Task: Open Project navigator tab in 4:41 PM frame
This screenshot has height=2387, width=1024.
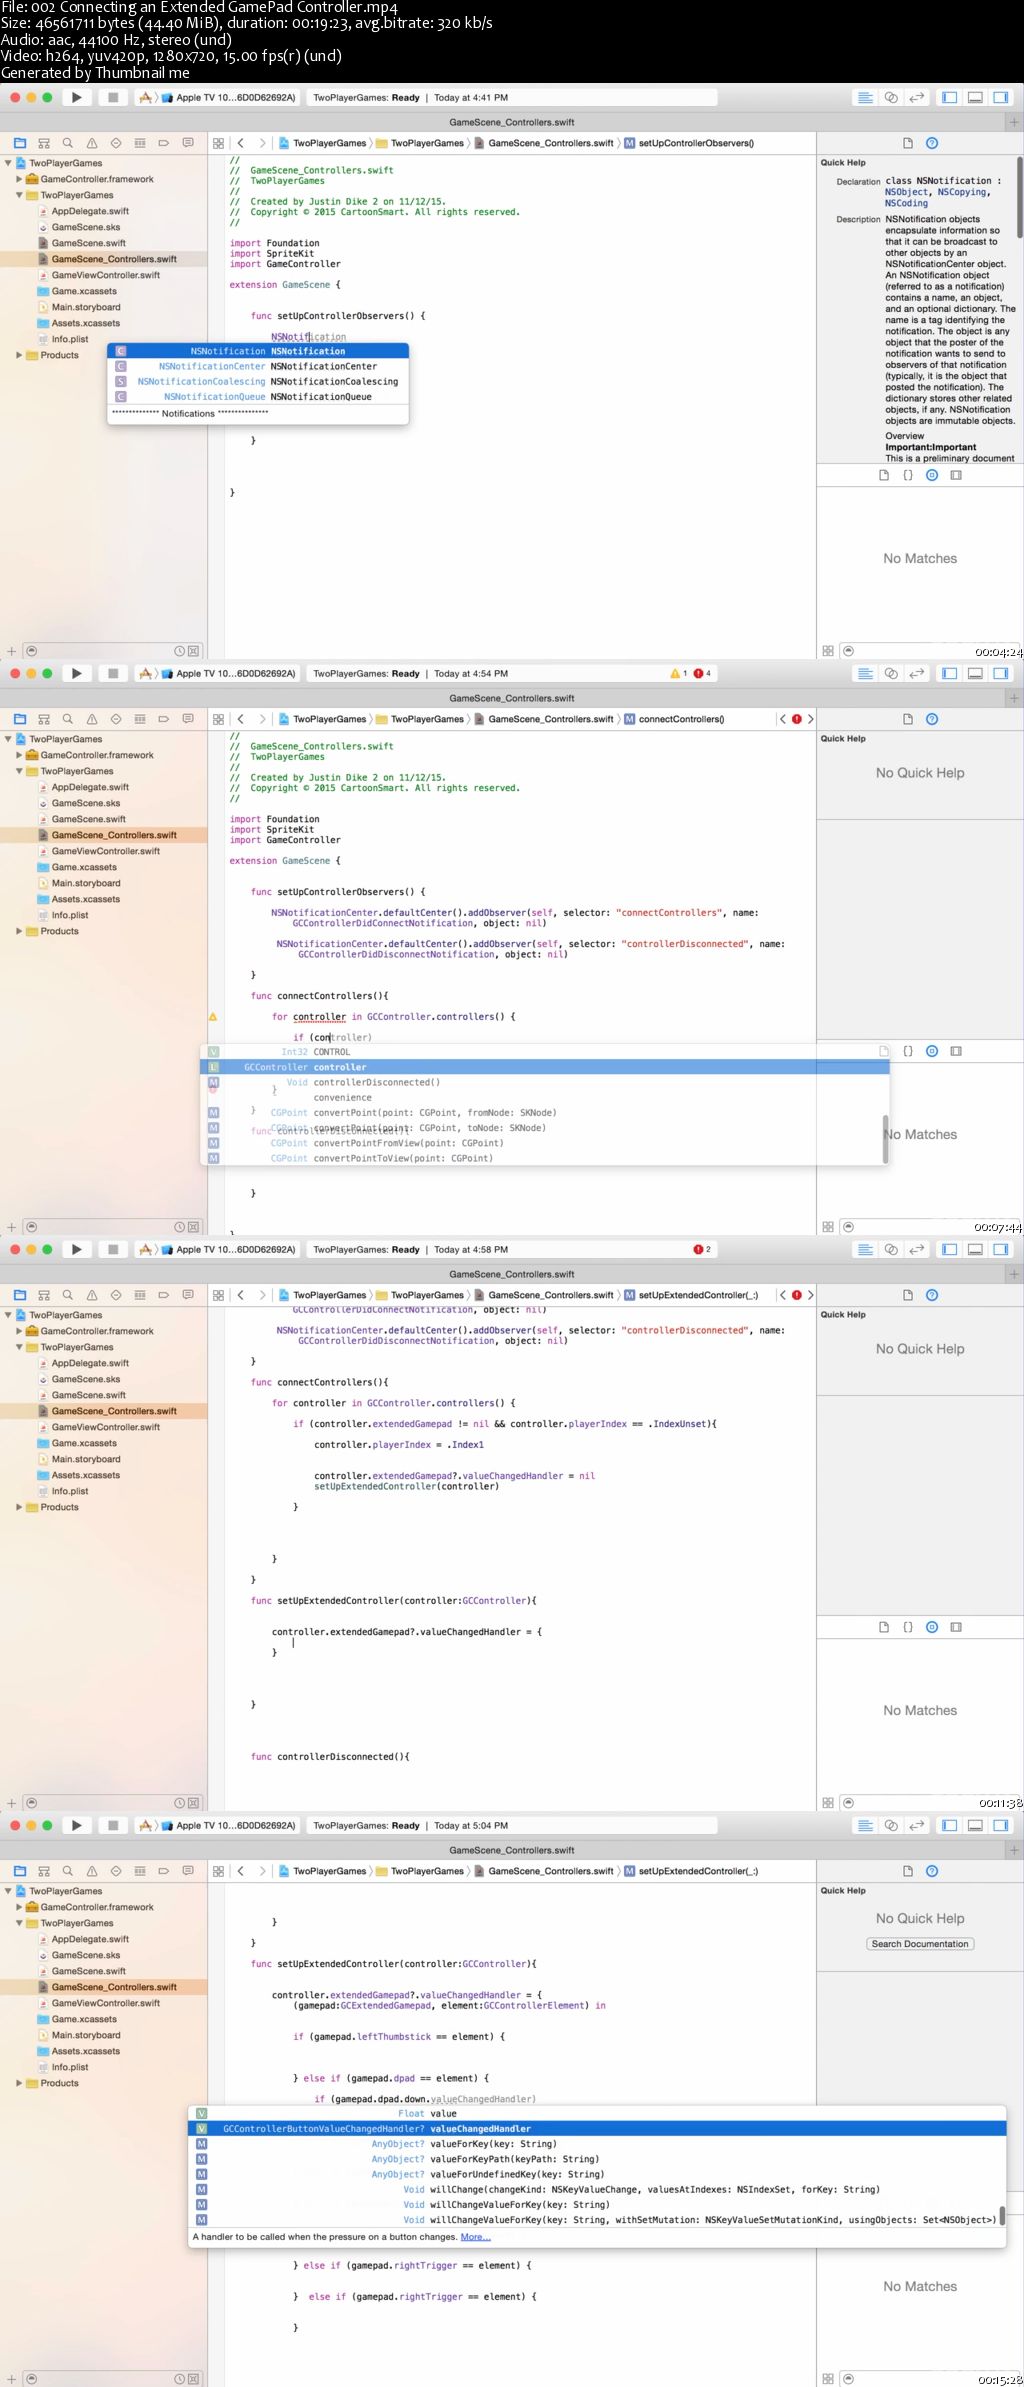Action: coord(20,143)
